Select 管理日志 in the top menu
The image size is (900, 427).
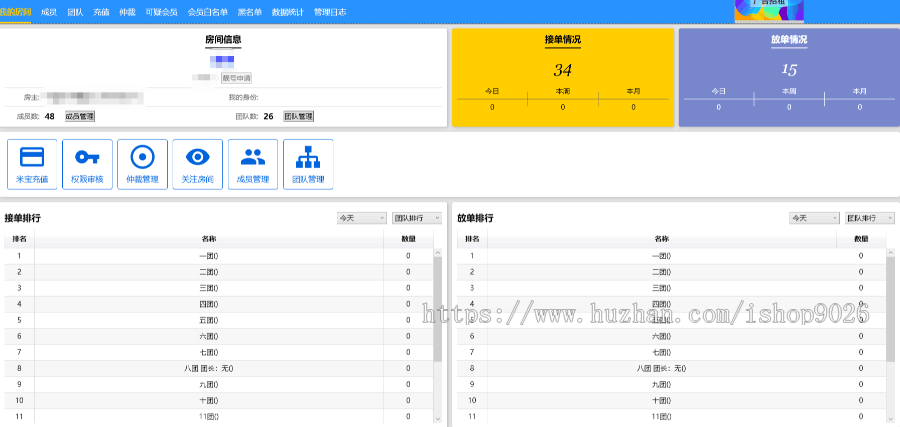pos(329,12)
